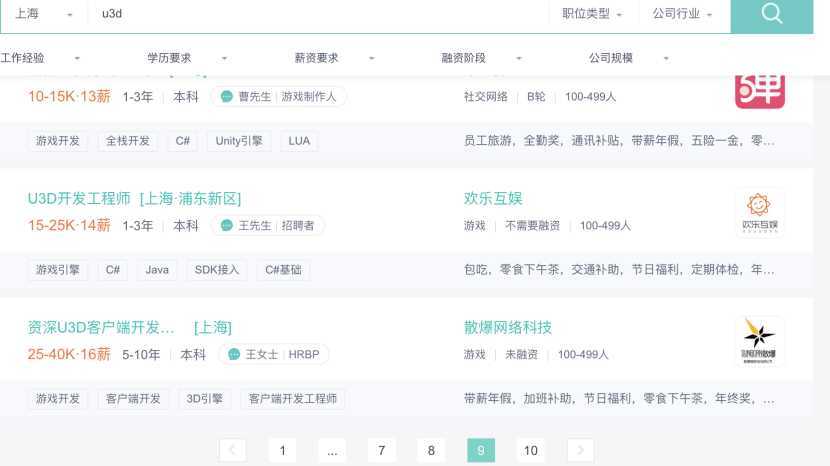Screen dimensions: 830x466
Task: Expand the 公司行业 dropdown
Action: coord(682,14)
